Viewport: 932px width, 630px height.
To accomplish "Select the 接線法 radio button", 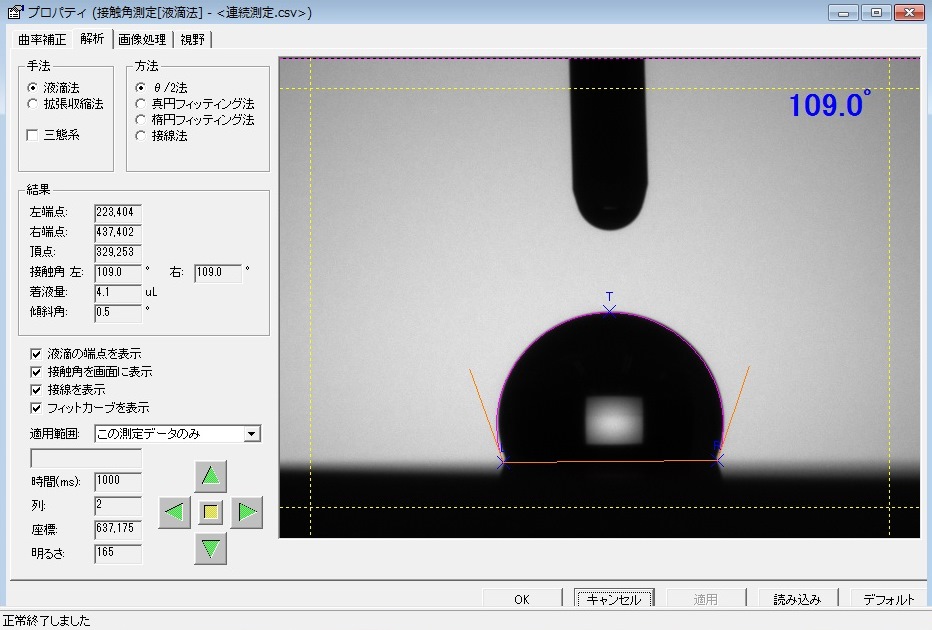I will click(x=140, y=136).
